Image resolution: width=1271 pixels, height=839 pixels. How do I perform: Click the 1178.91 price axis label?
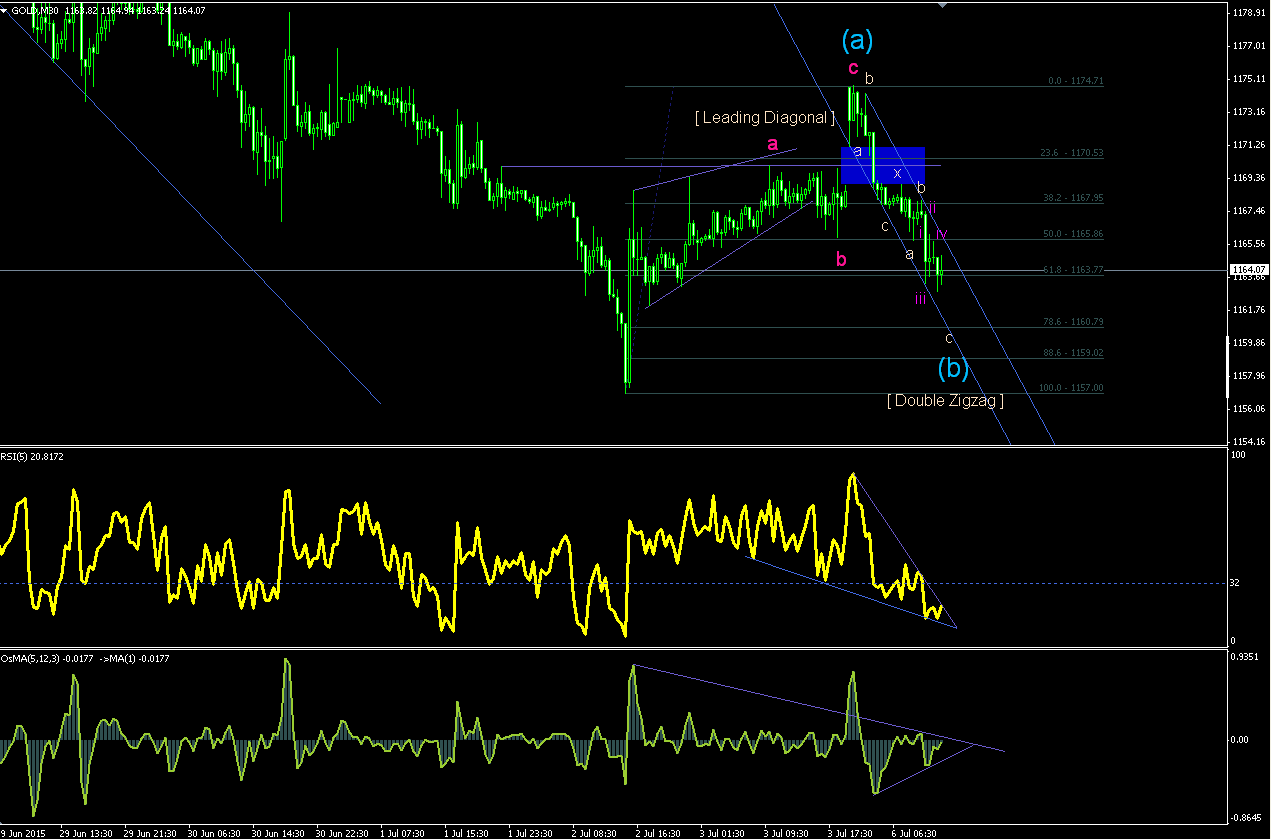coord(1249,13)
